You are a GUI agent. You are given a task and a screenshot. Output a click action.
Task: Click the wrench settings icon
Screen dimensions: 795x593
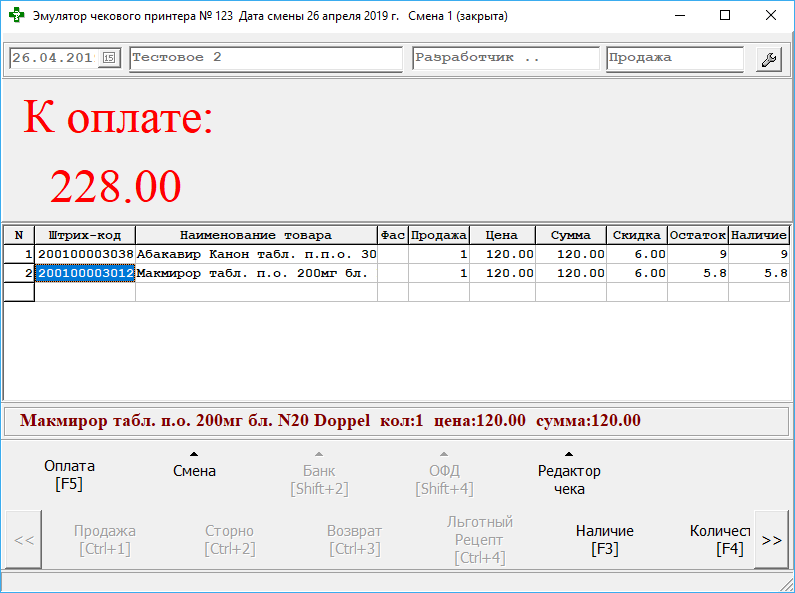(x=769, y=58)
